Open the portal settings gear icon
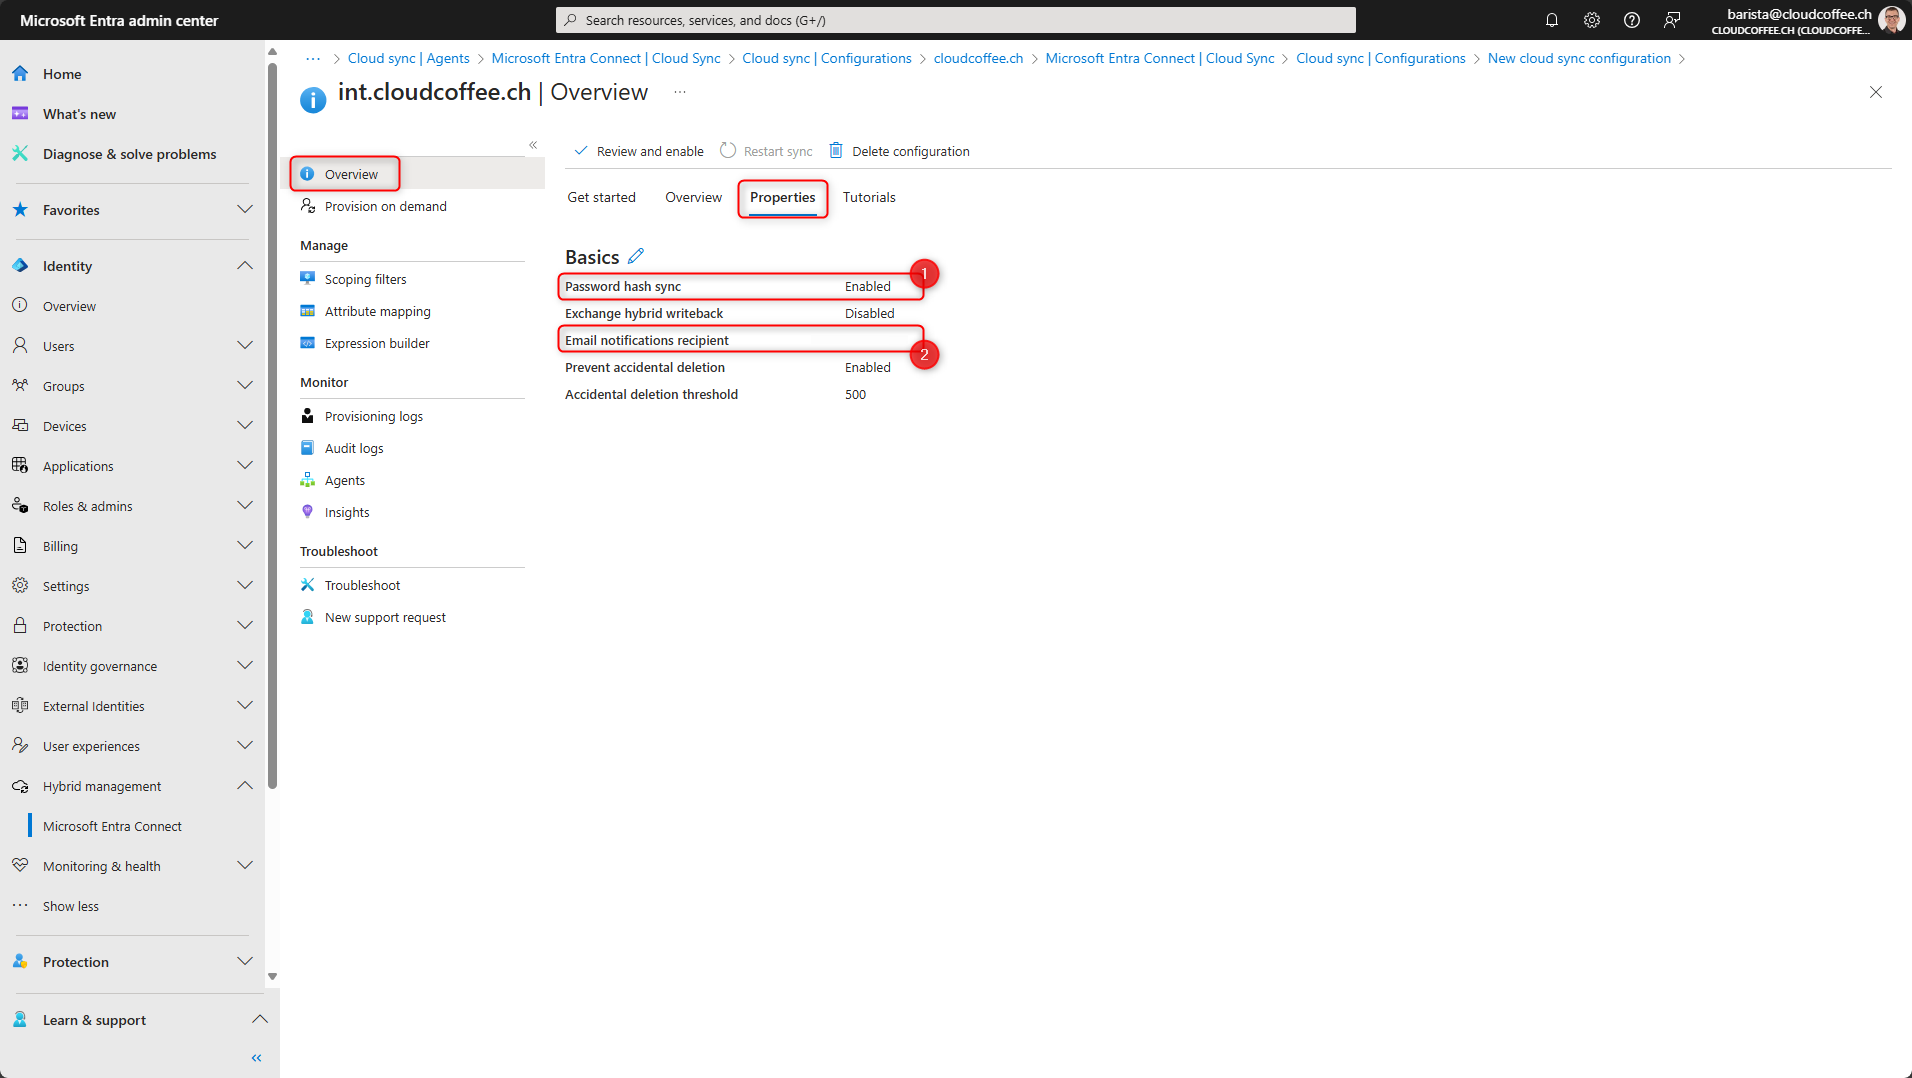This screenshot has width=1912, height=1078. (1591, 20)
